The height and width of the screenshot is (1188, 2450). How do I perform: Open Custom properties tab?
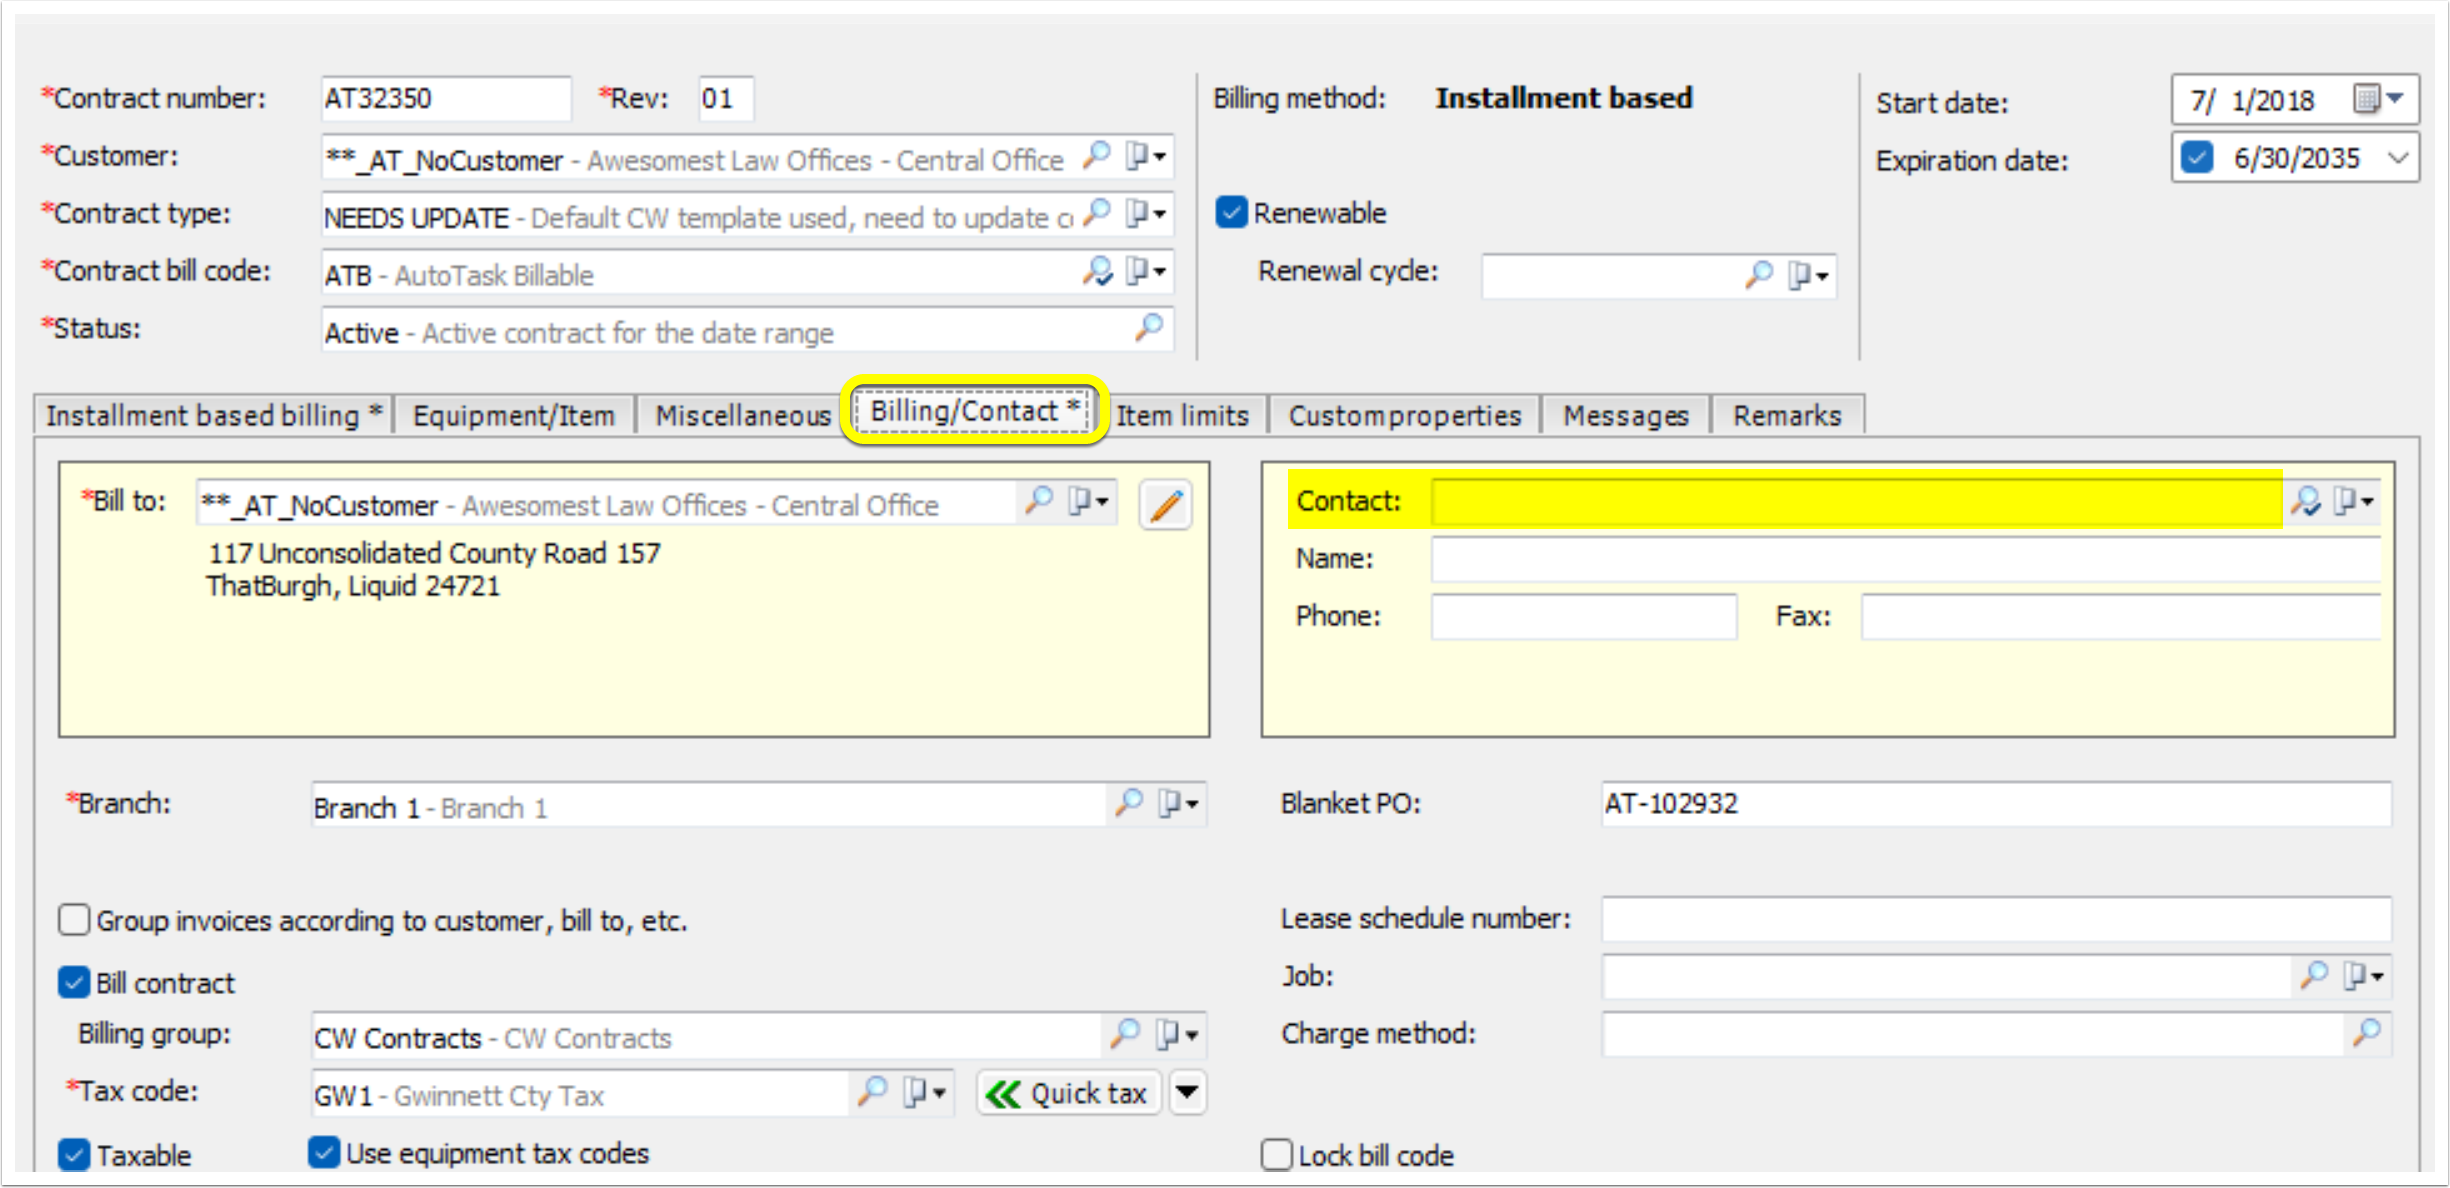(x=1404, y=415)
